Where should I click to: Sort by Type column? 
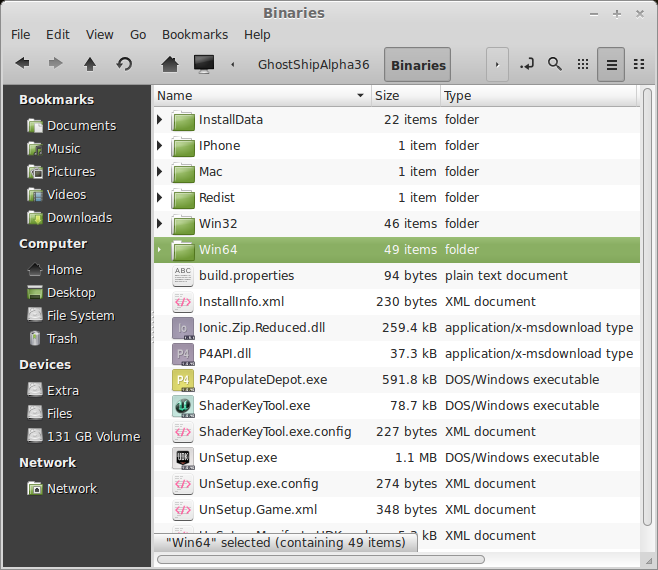click(x=539, y=96)
